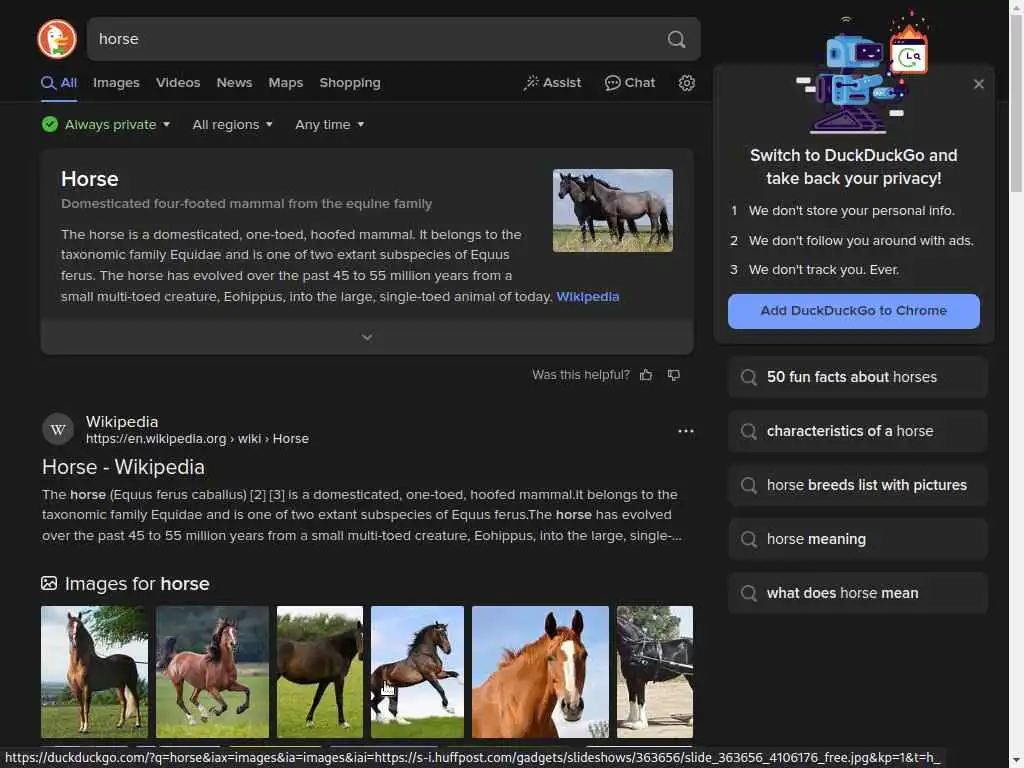Open black horse with harness image

pyautogui.click(x=655, y=672)
